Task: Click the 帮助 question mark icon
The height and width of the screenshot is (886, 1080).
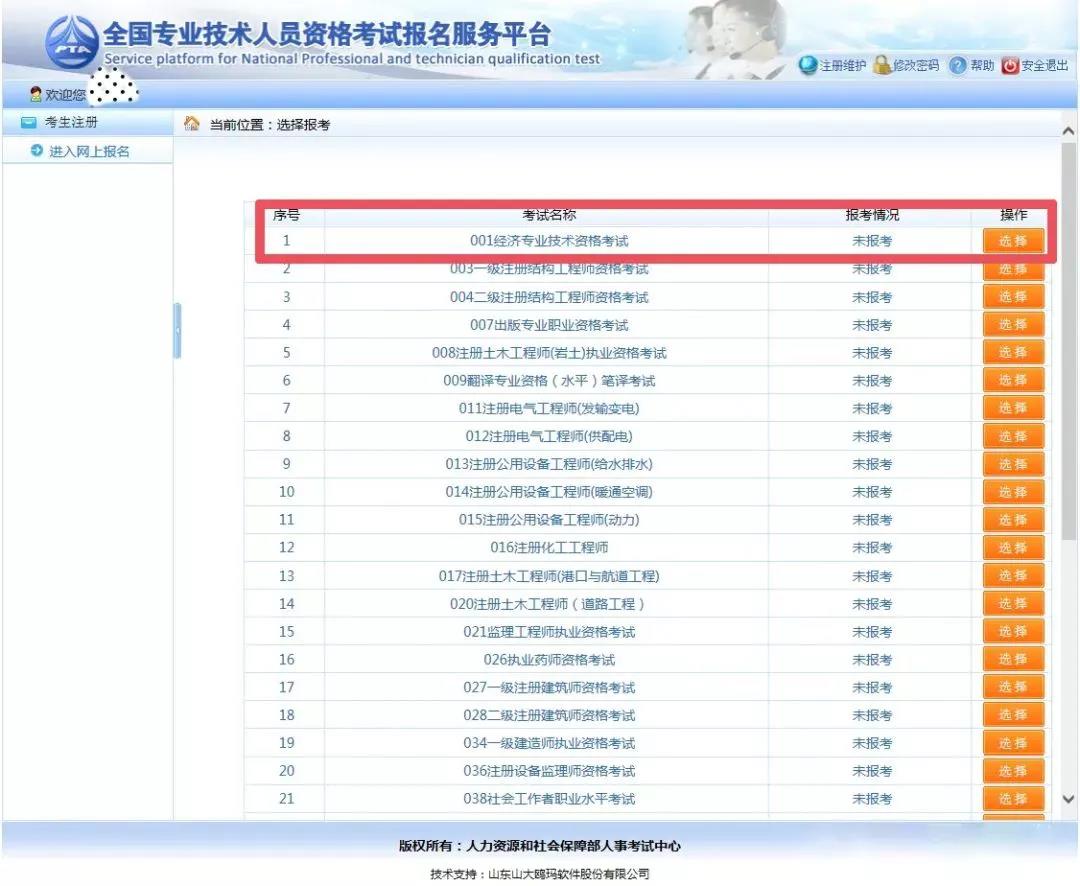Action: 957,65
